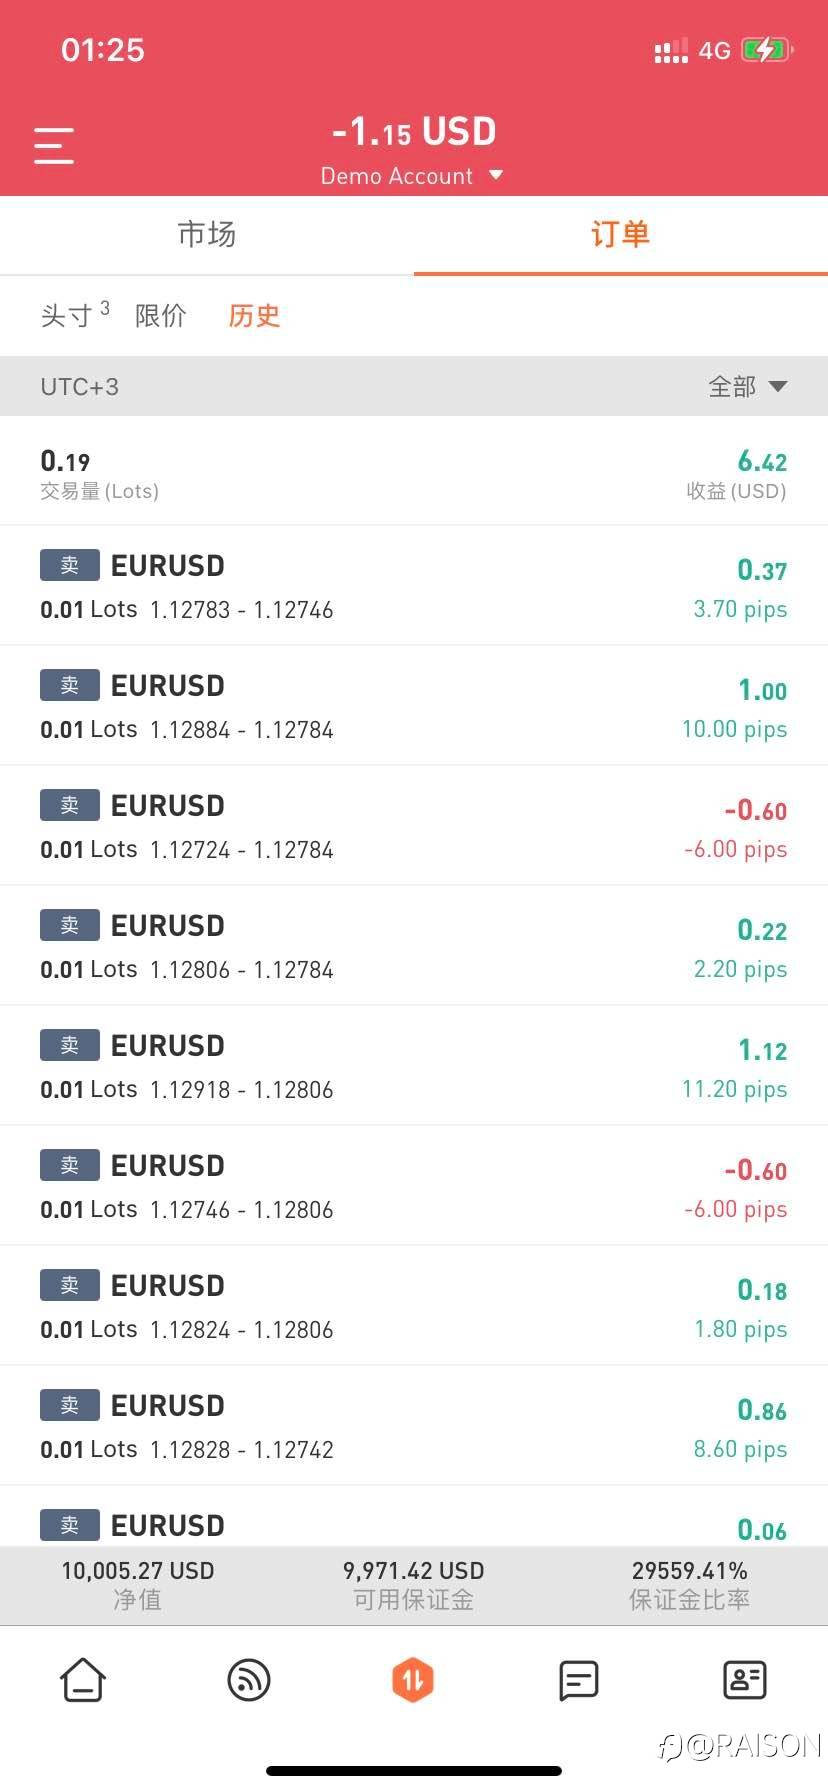Tap the 10,005.27 USD 净值 equity figure
This screenshot has width=828, height=1792.
click(138, 1571)
